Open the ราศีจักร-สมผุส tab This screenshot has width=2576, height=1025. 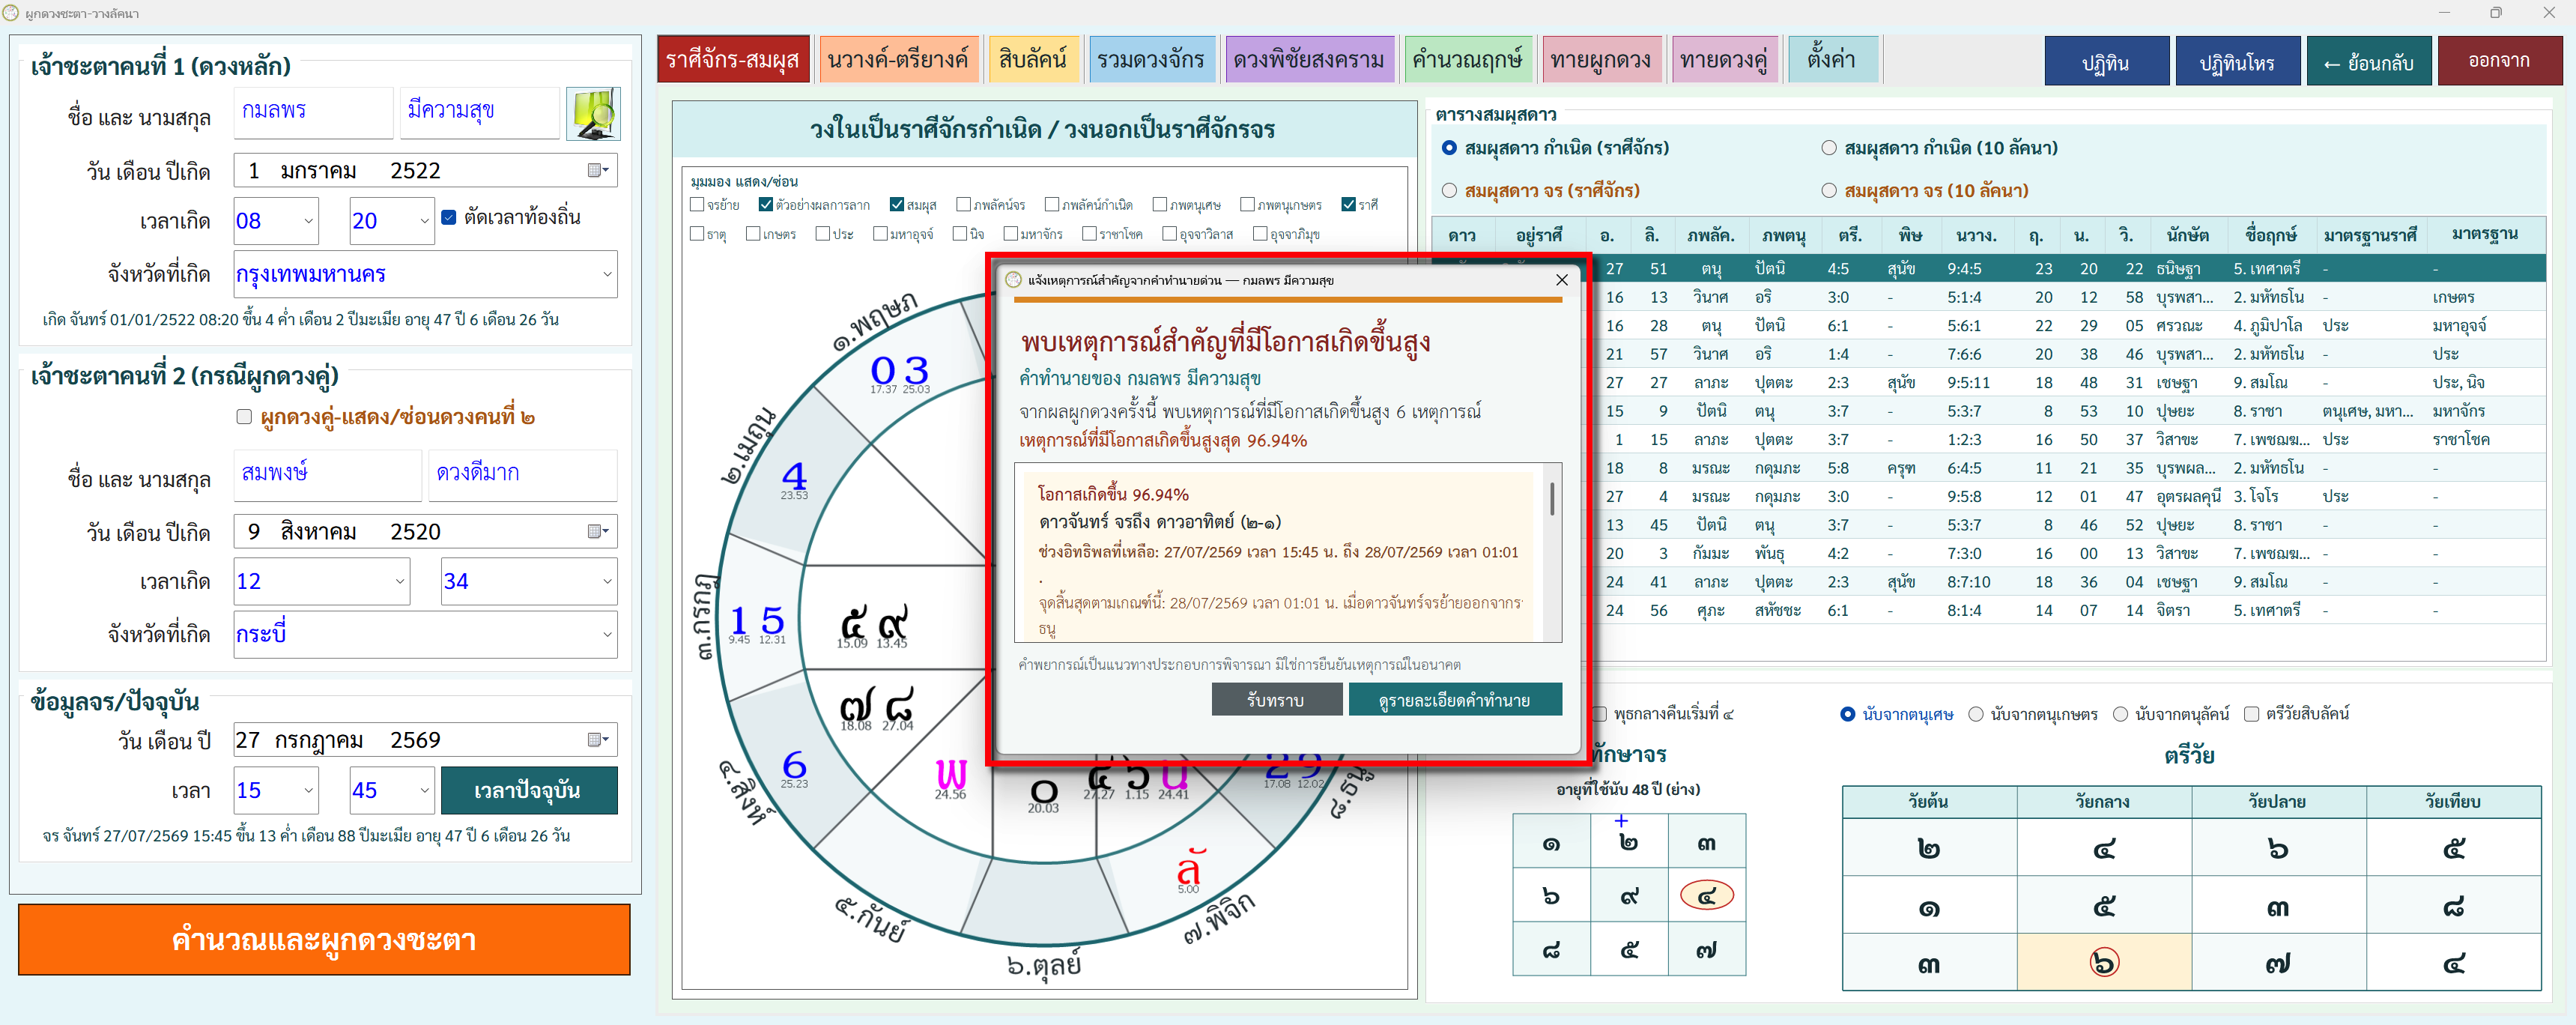tap(733, 59)
